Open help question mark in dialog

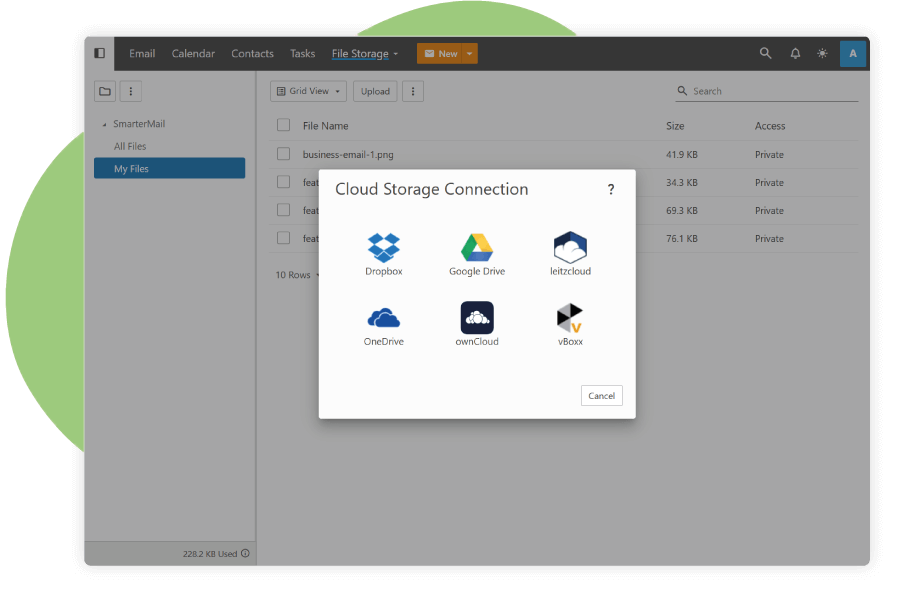click(611, 189)
